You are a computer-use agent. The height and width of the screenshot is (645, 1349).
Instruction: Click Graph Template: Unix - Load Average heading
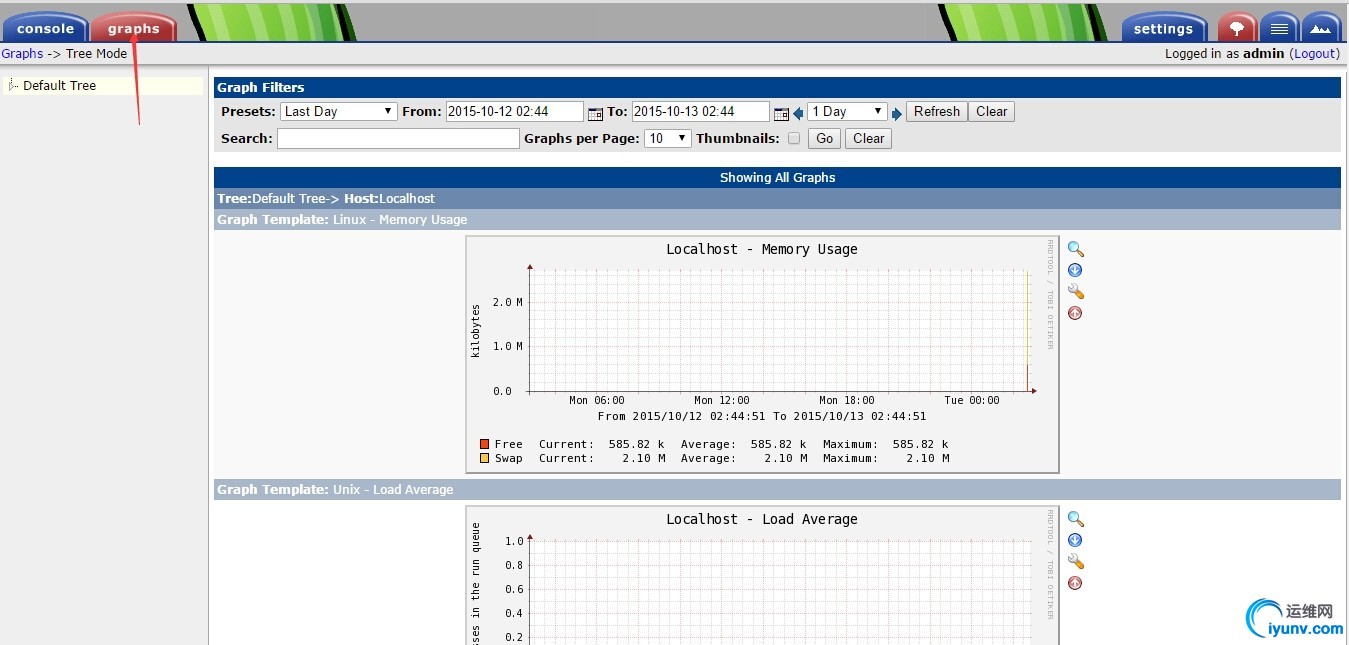(777, 490)
